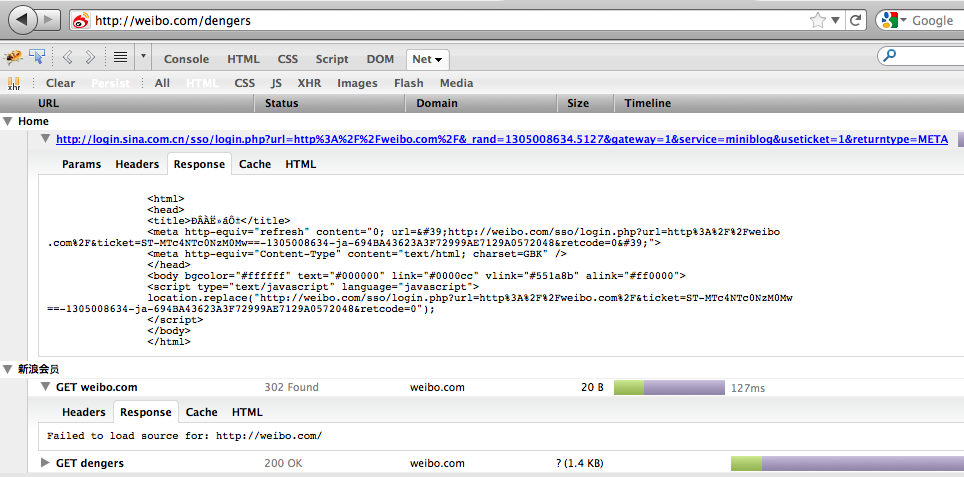Select Response tab of login request
The height and width of the screenshot is (477, 964).
[x=199, y=164]
